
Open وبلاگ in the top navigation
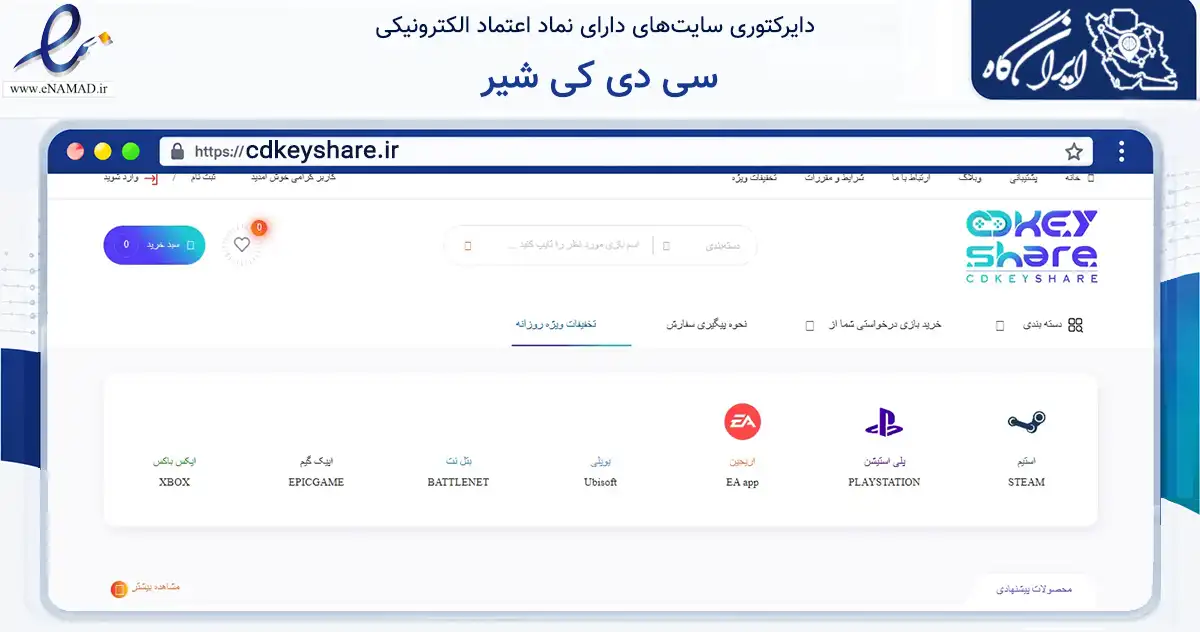(970, 178)
